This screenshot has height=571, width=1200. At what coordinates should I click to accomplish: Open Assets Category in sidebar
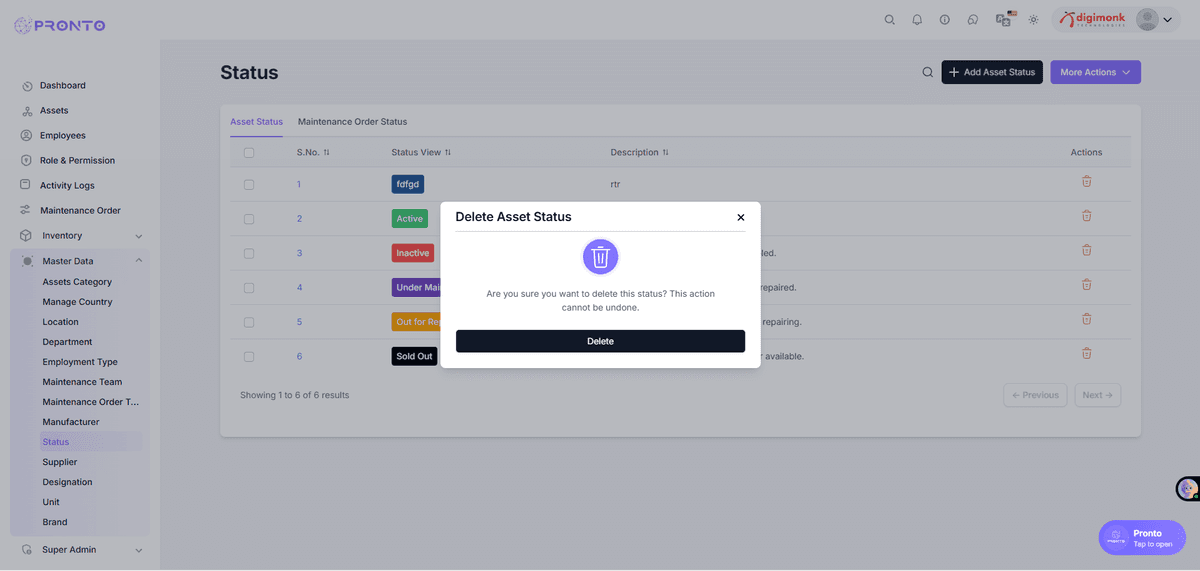[x=77, y=282]
